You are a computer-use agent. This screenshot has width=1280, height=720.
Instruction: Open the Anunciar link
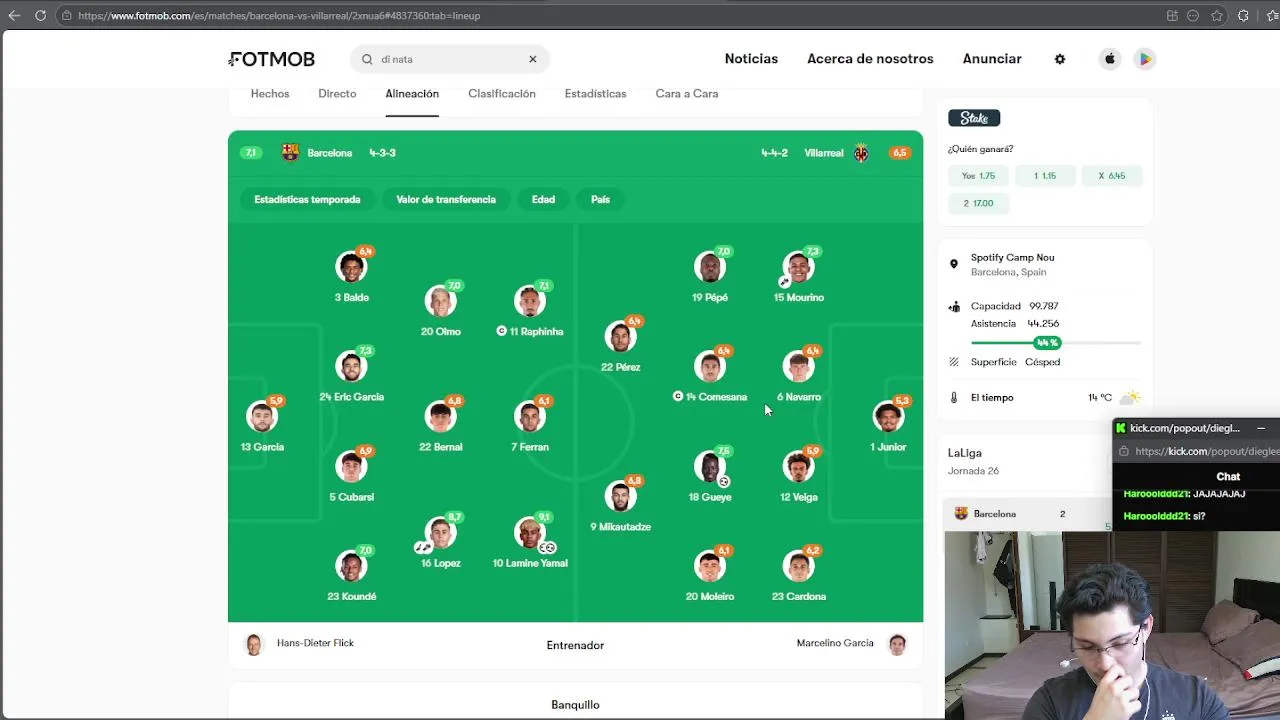992,59
